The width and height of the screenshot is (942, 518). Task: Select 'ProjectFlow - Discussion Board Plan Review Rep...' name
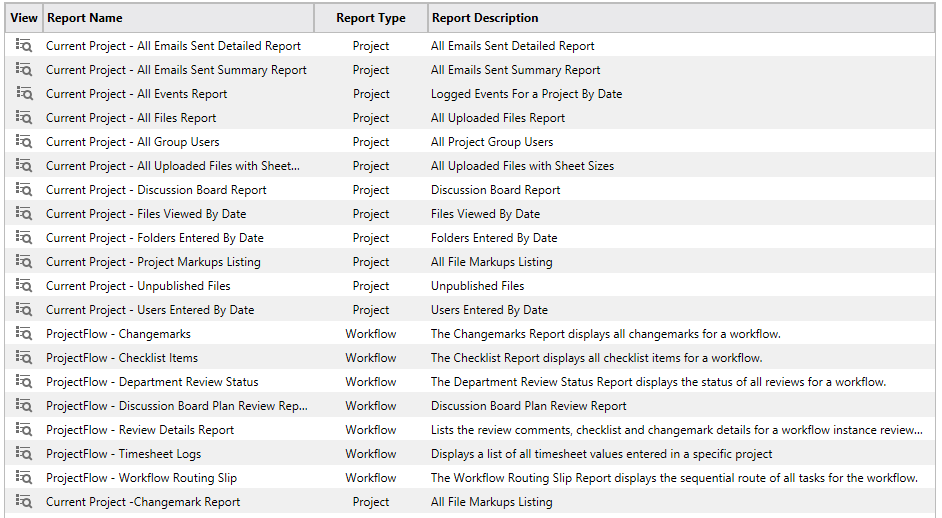[x=177, y=407]
